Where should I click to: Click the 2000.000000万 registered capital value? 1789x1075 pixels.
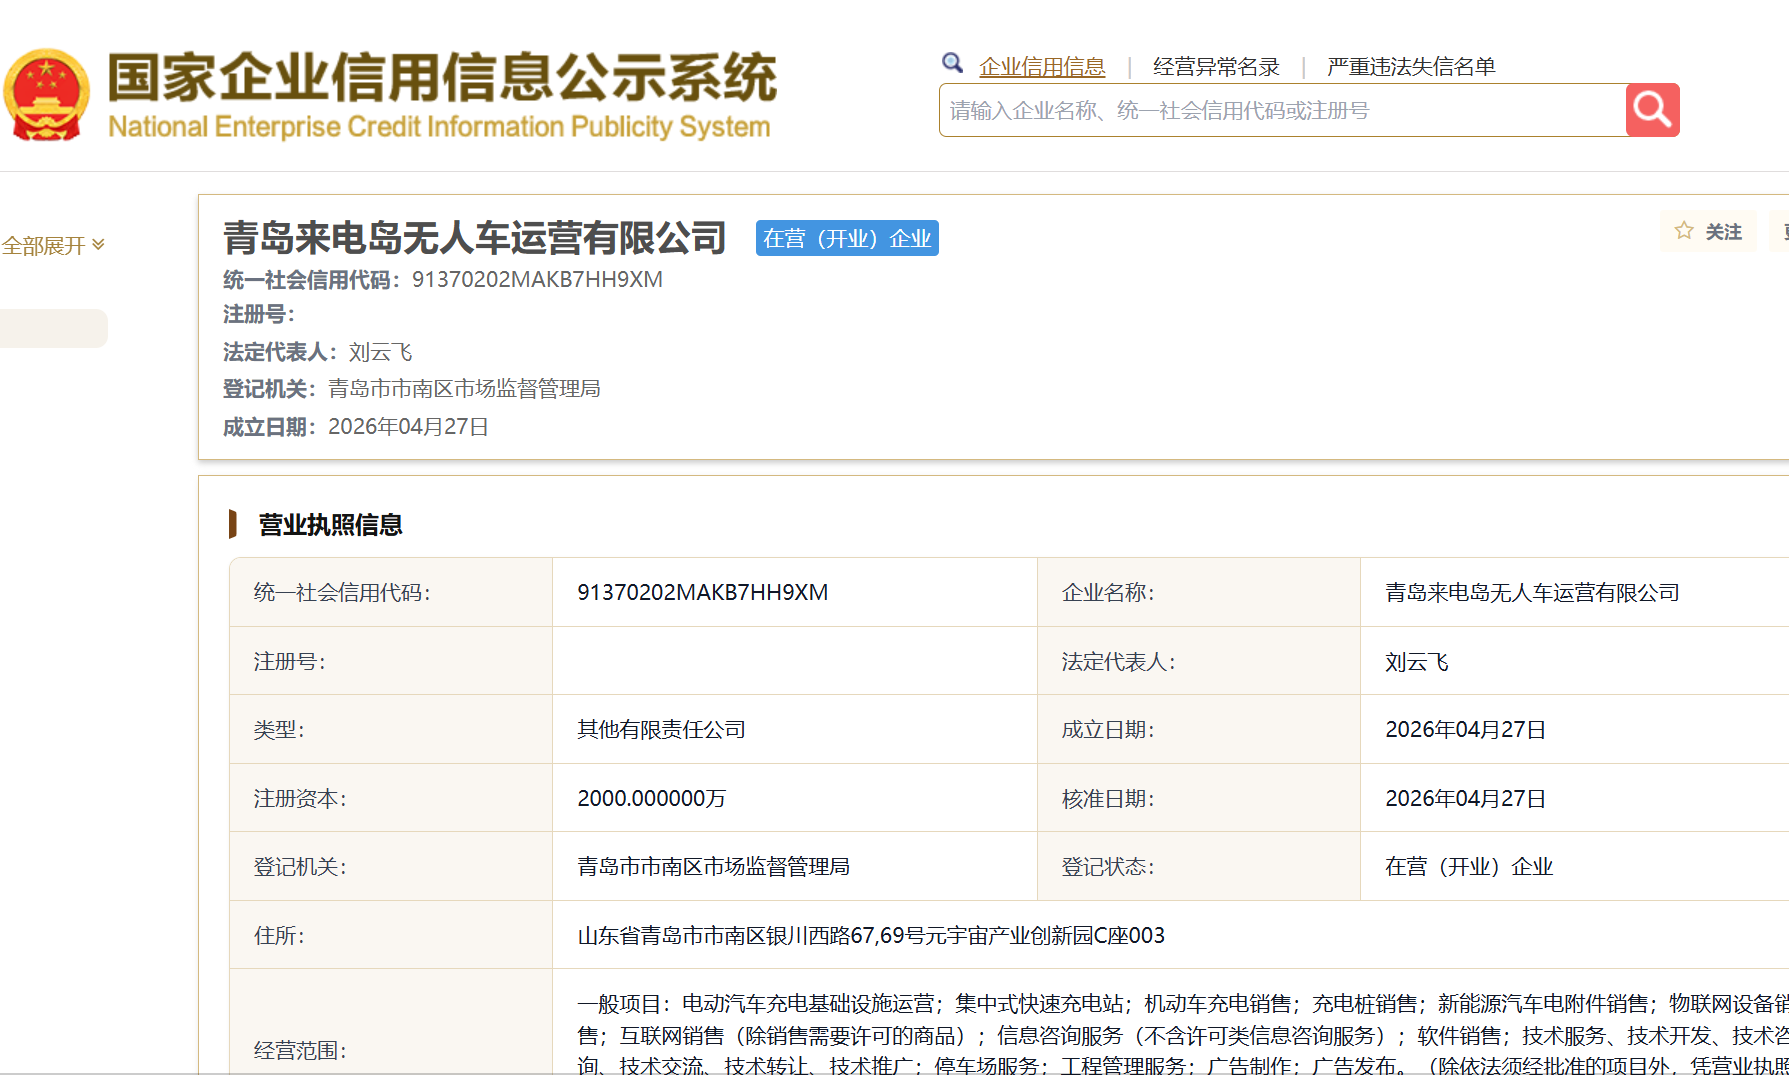[651, 798]
